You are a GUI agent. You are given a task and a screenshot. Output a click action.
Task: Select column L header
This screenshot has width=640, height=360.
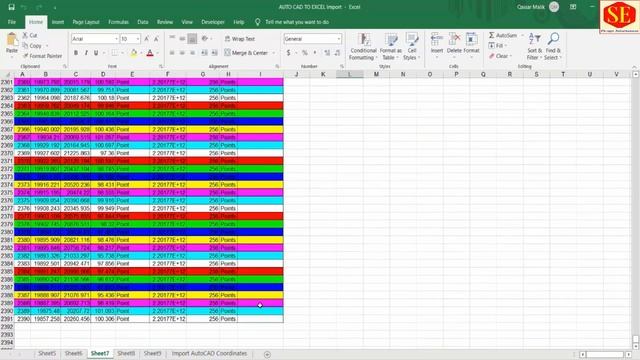pos(349,74)
